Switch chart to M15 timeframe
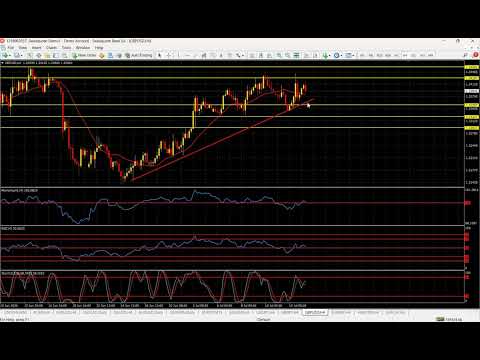The image size is (480, 360). tap(379, 55)
